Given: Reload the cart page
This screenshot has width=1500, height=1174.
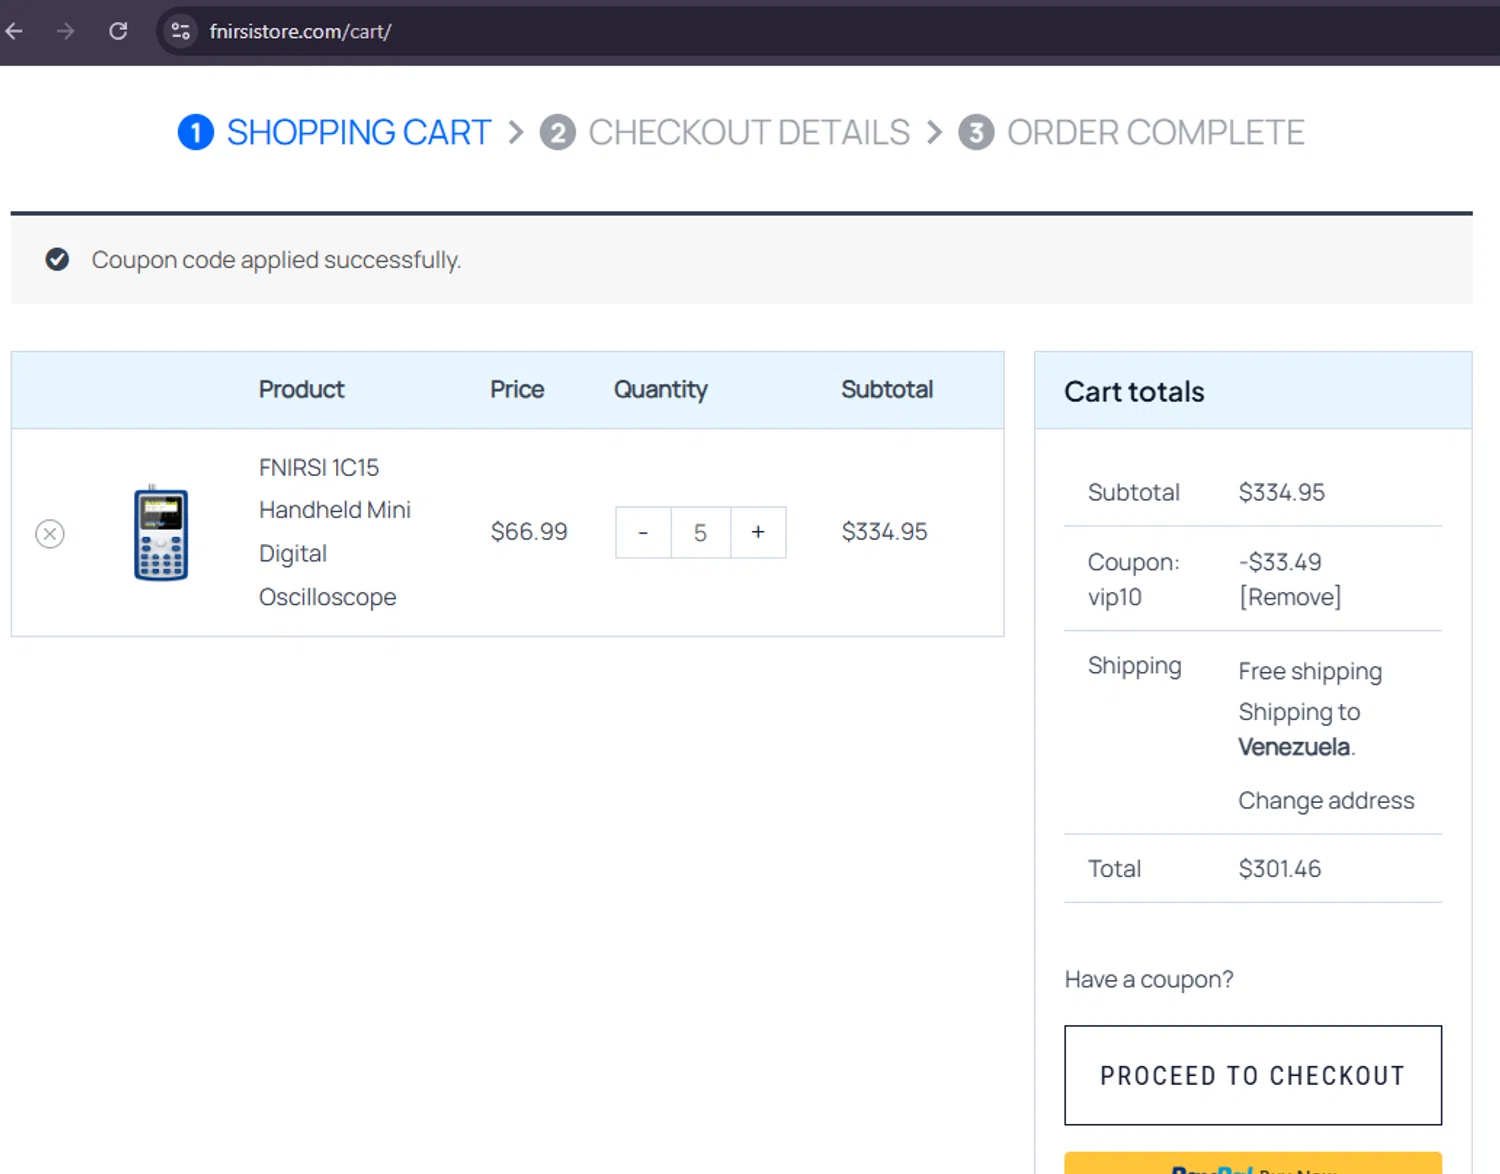Looking at the screenshot, I should 118,31.
